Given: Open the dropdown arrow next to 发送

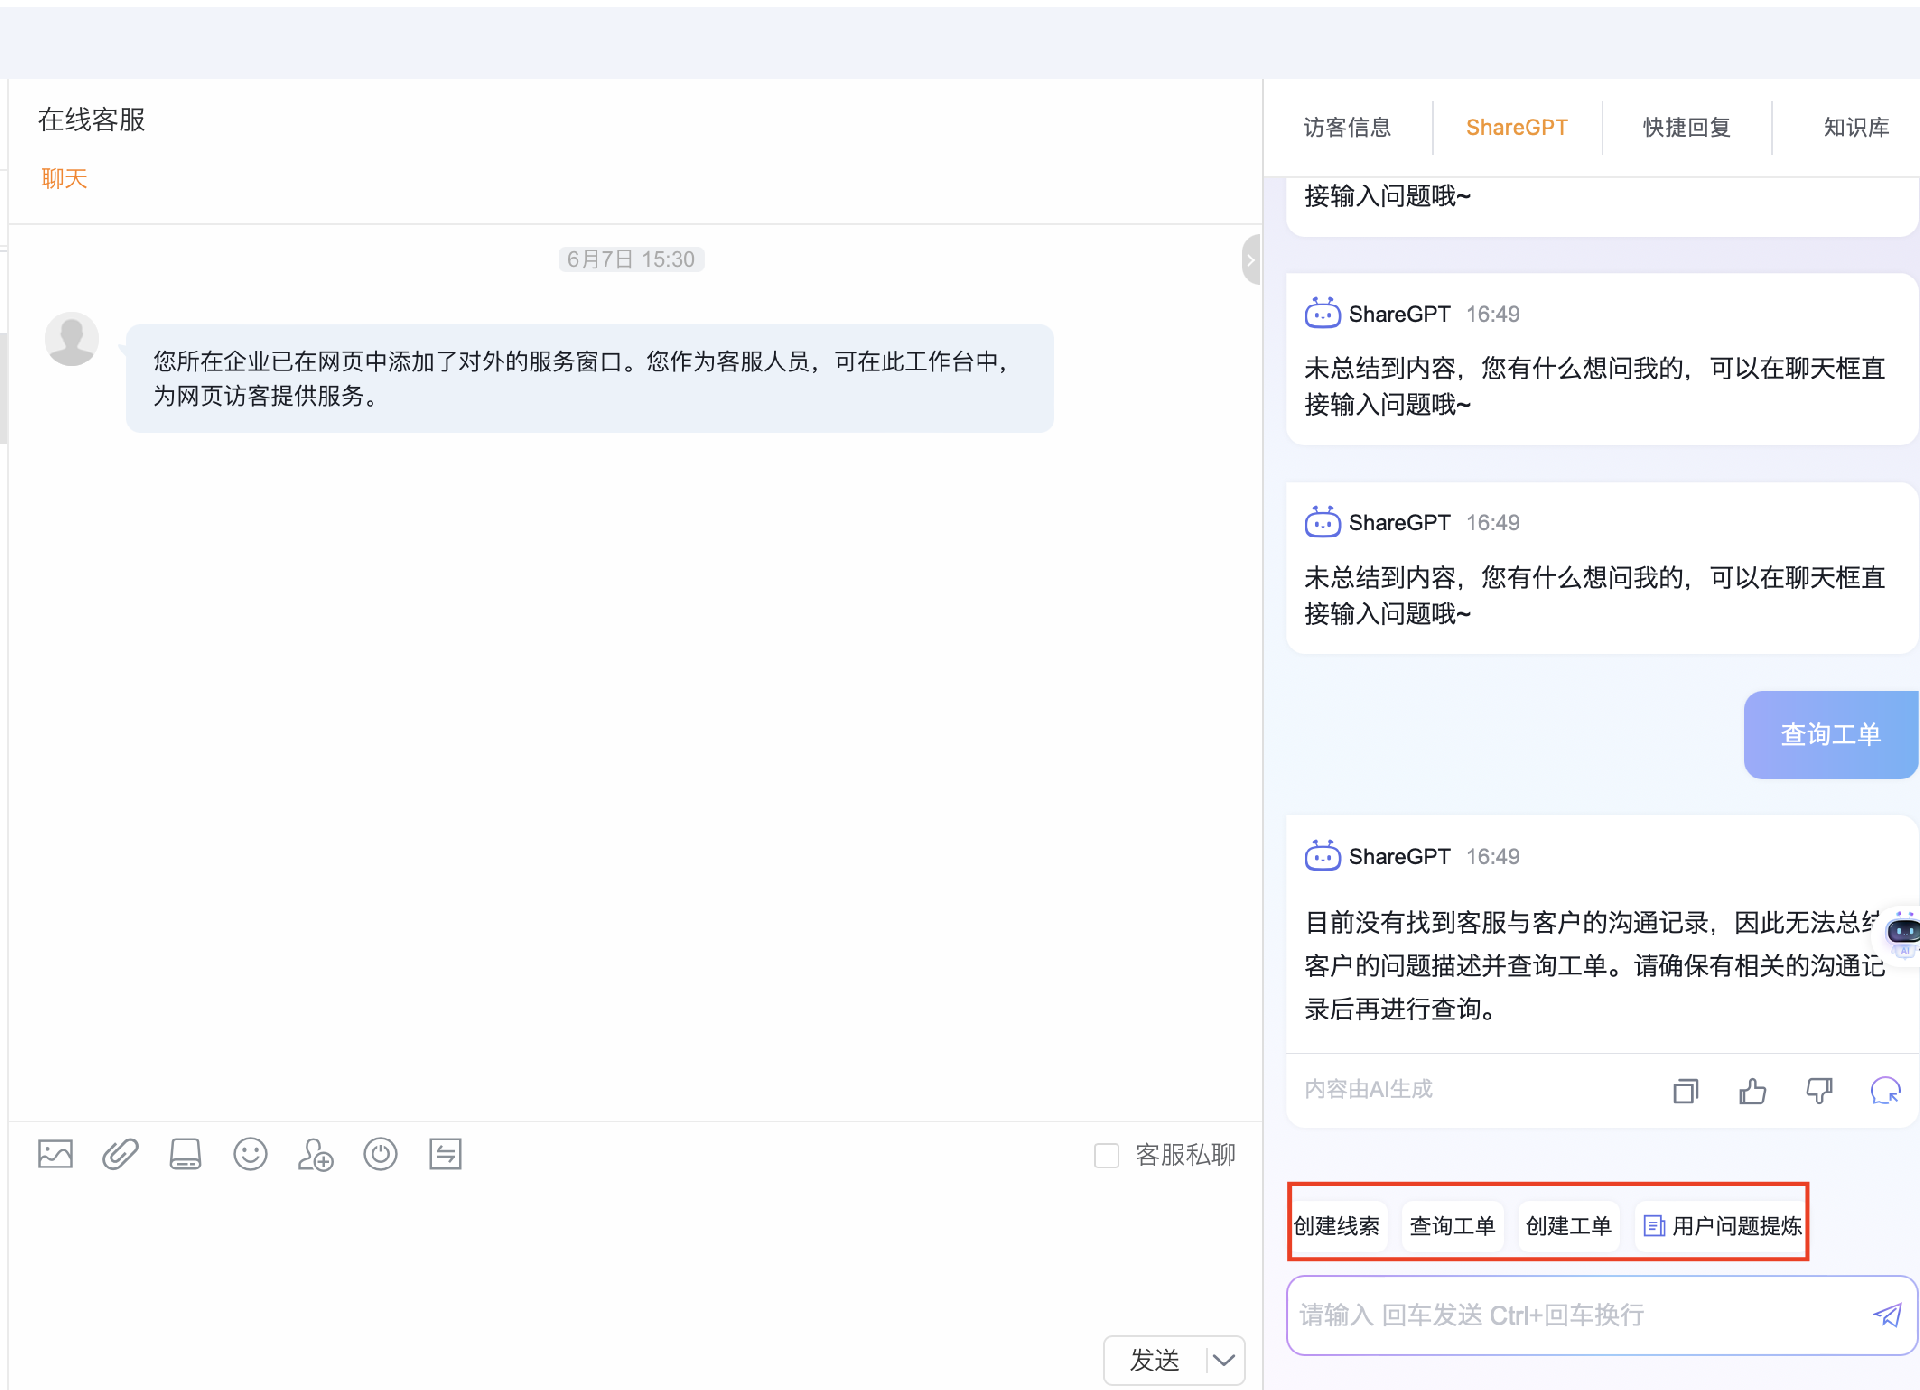Looking at the screenshot, I should pos(1224,1360).
